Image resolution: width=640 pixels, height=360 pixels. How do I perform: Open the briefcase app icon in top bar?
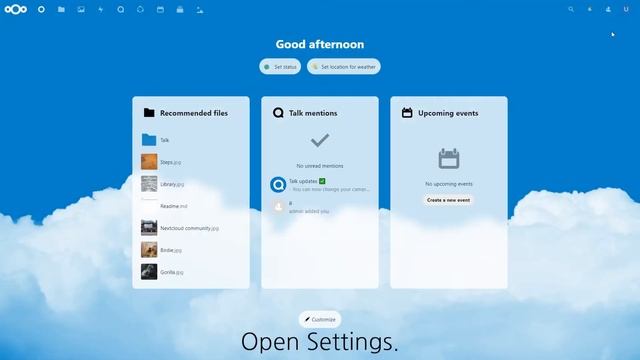click(x=180, y=9)
